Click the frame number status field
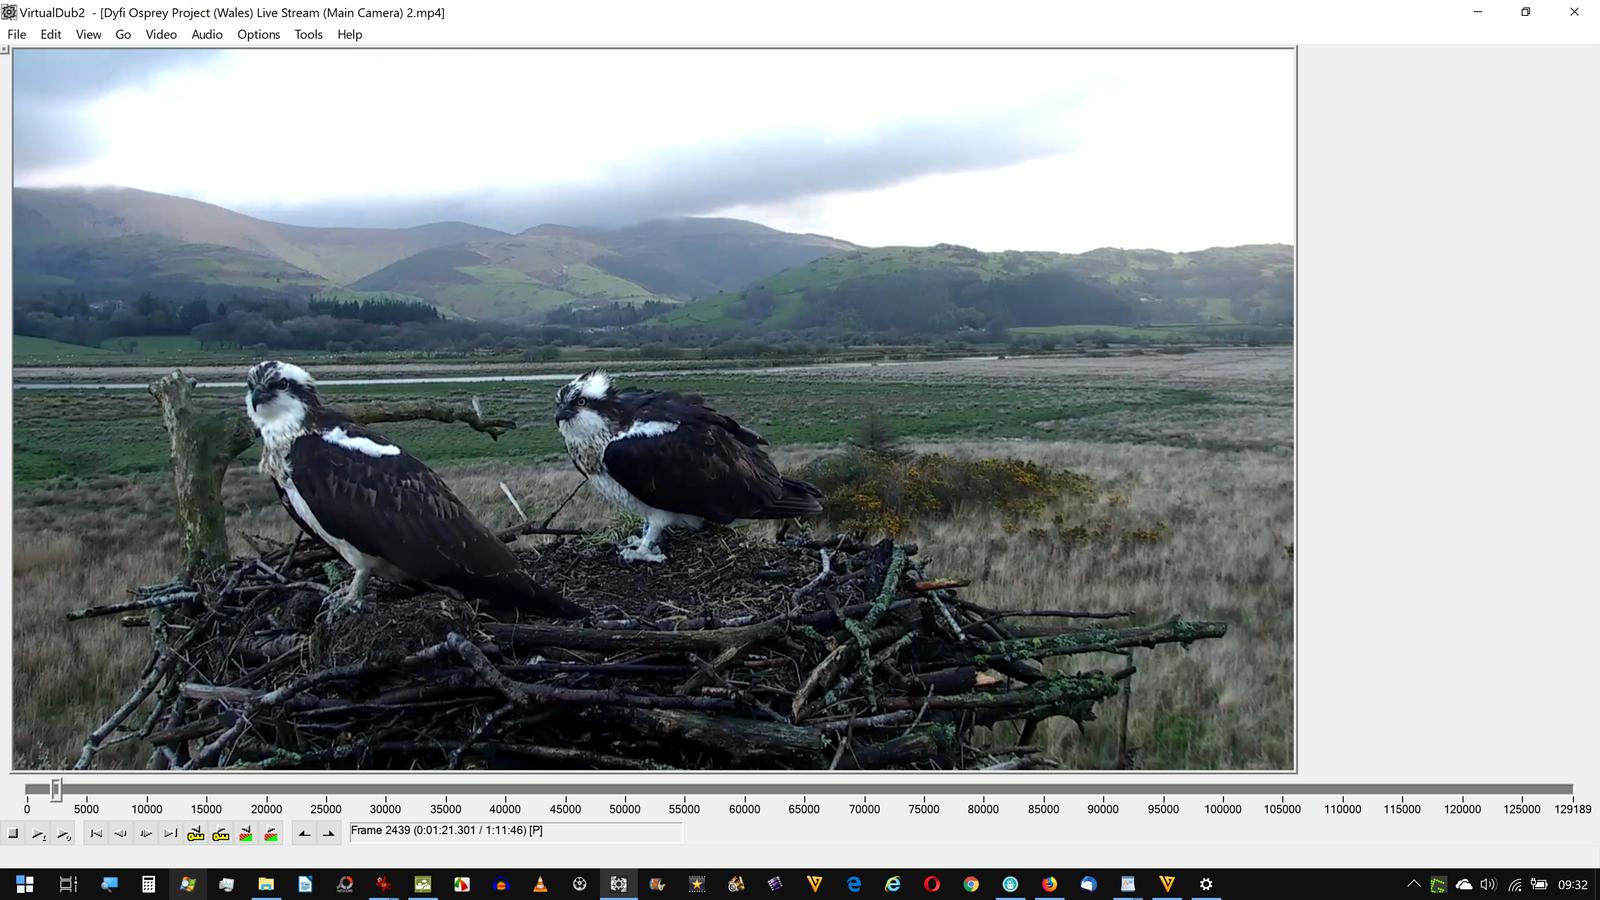The height and width of the screenshot is (900, 1600). 515,831
